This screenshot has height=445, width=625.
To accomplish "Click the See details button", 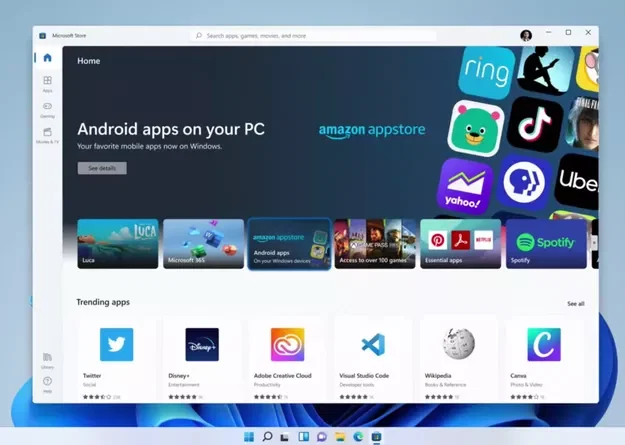I will tap(102, 168).
